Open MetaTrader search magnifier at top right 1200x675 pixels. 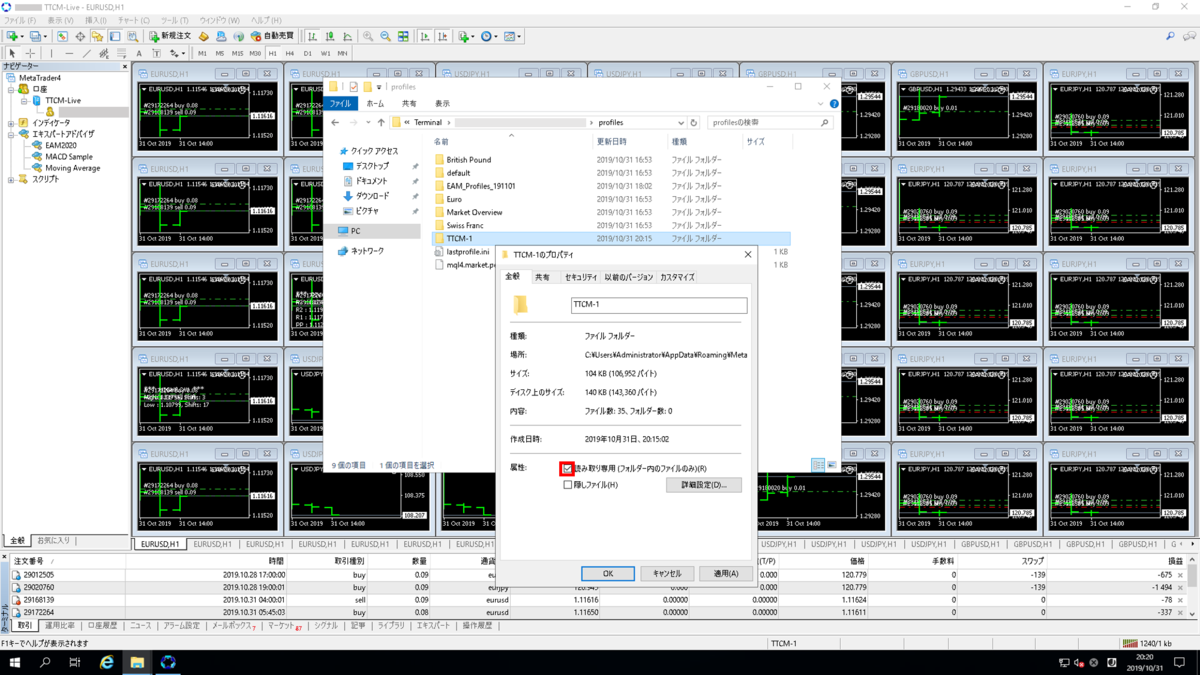pyautogui.click(x=1171, y=36)
